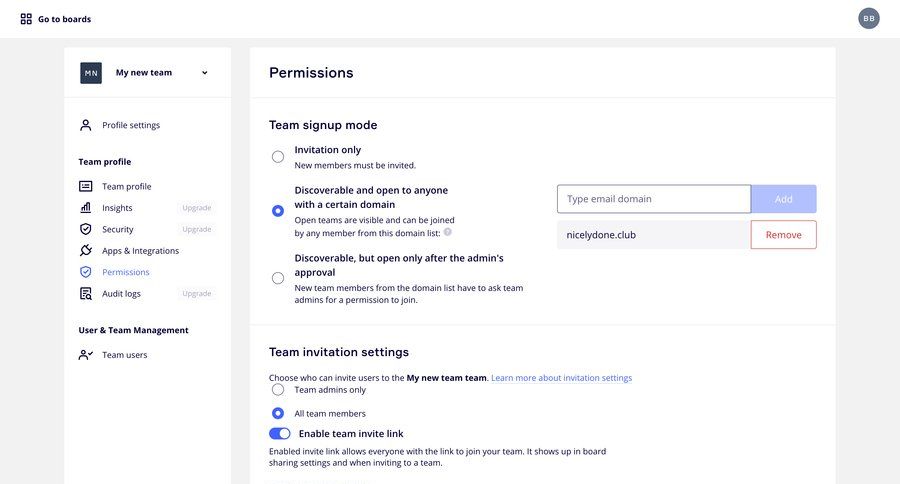Choose Team admins only radio button
Screen dimensions: 900x484
[278, 390]
